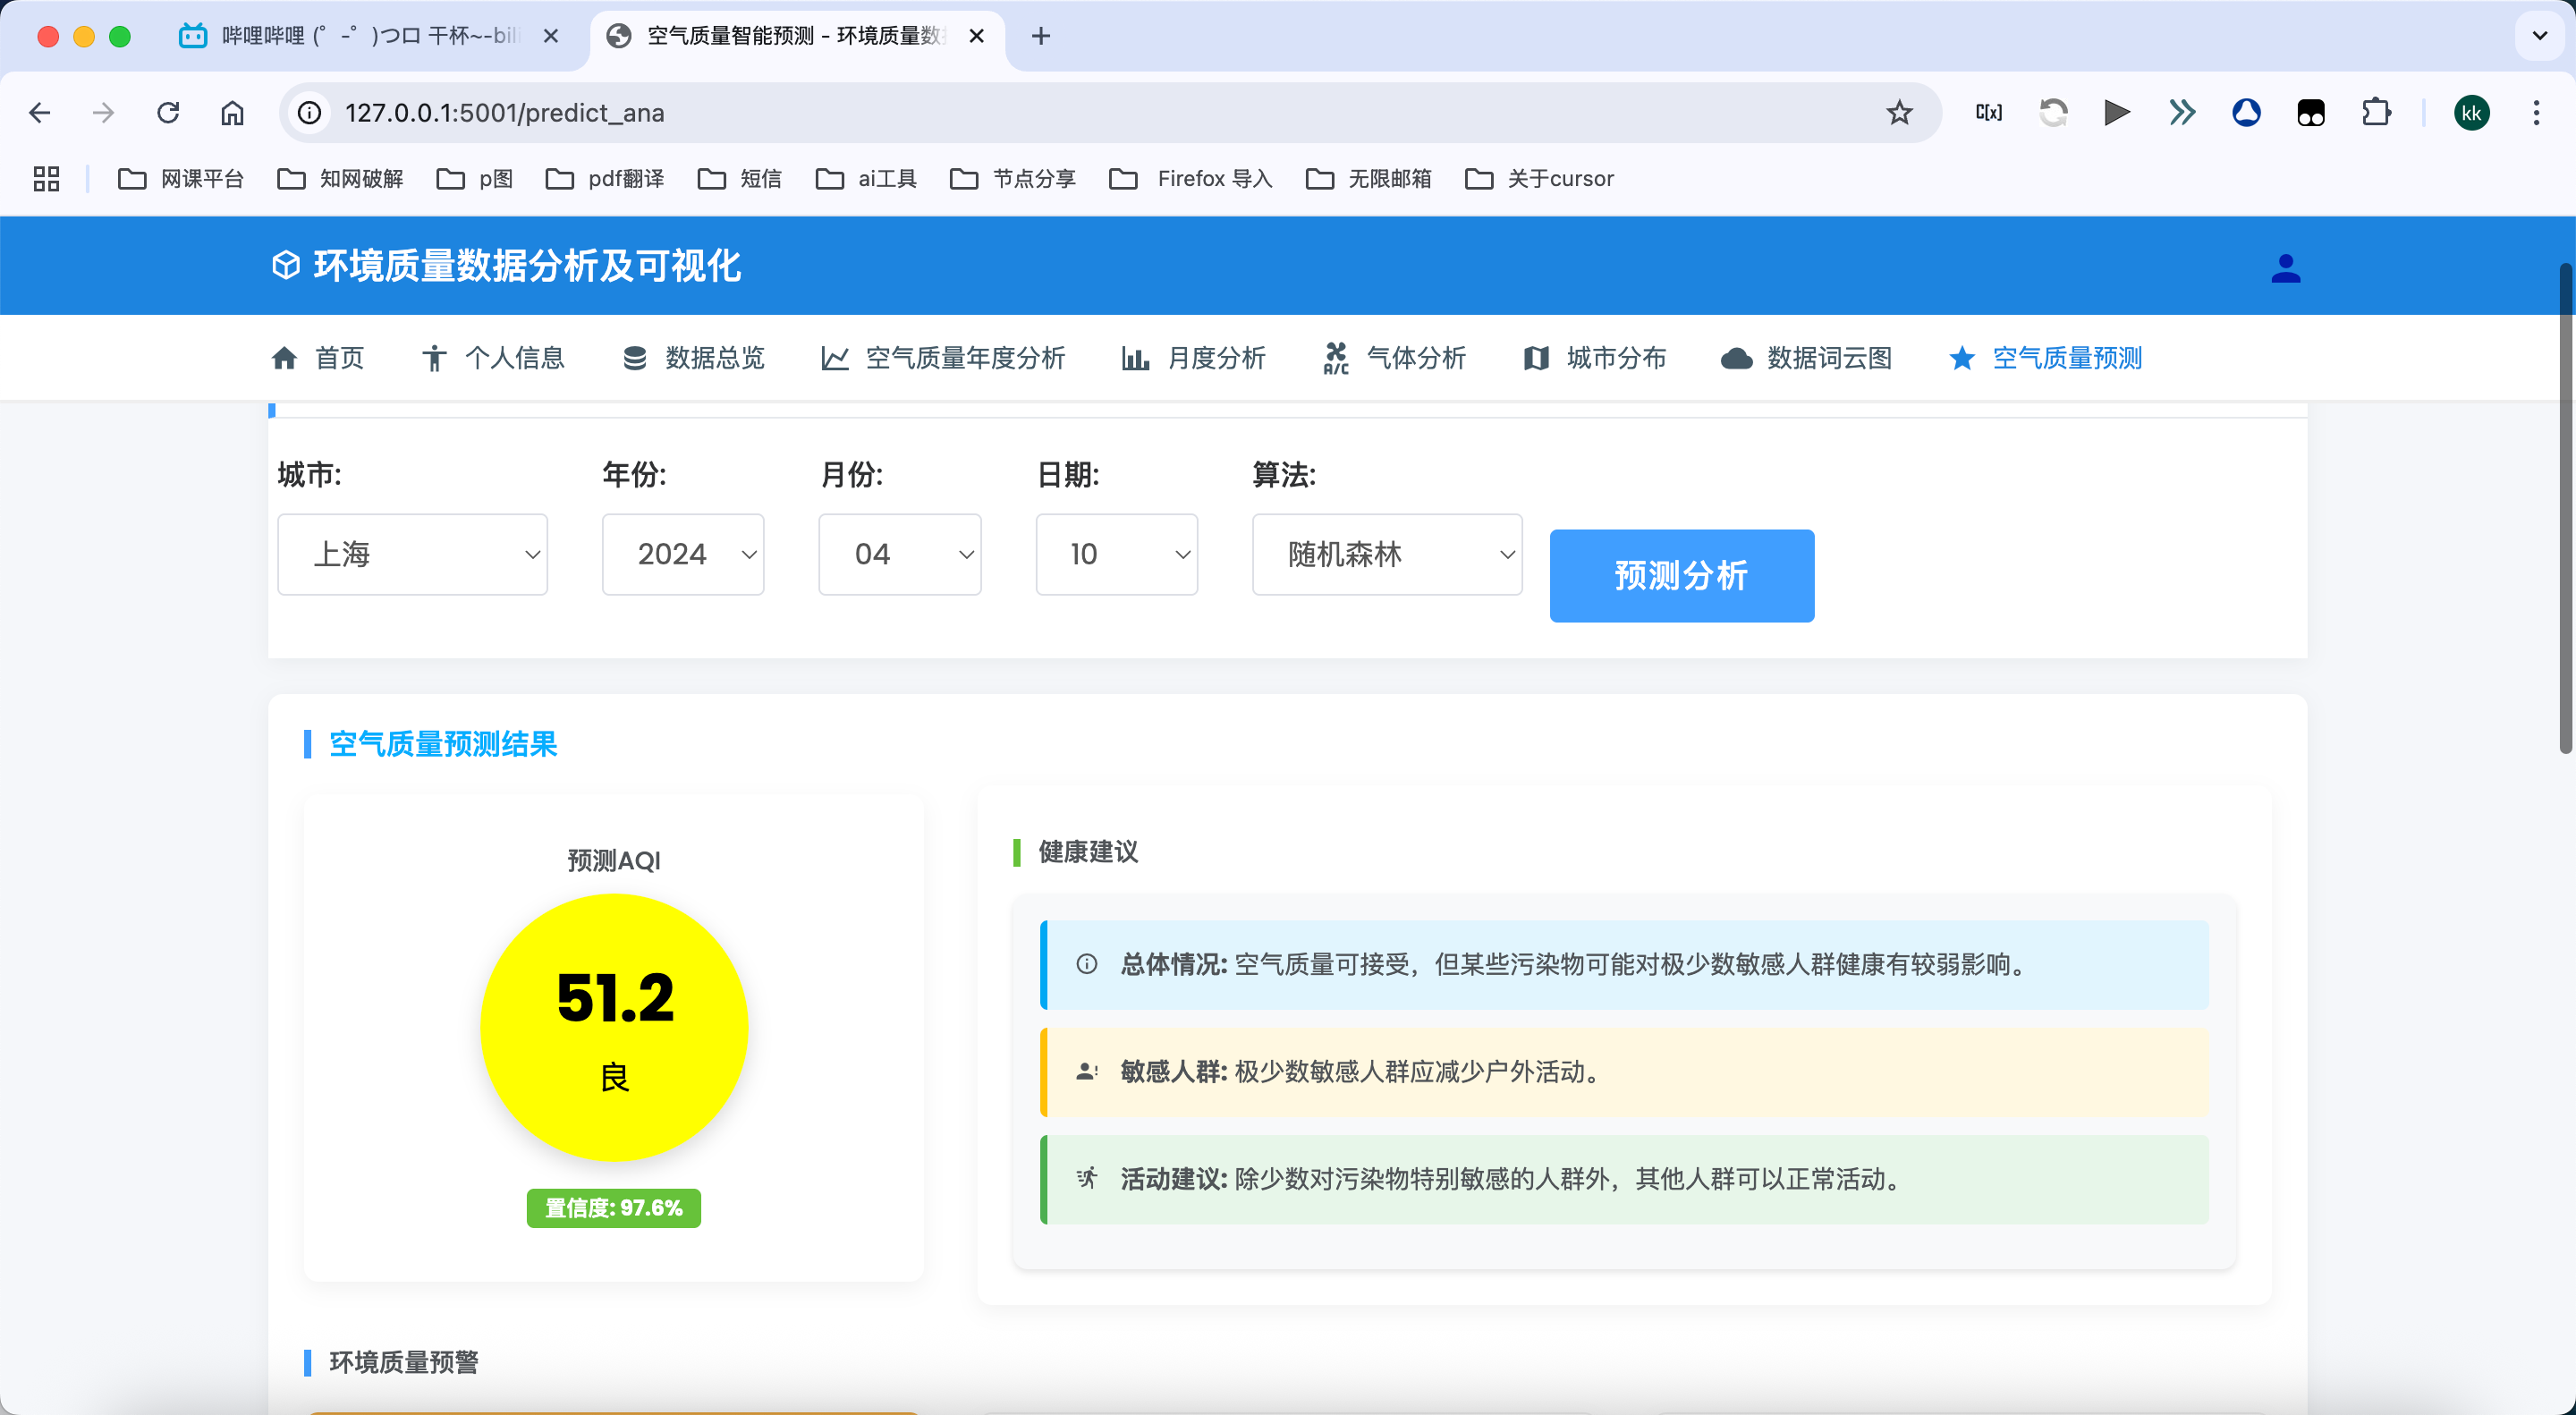Expand the 年份 dropdown showing 2024
The image size is (2576, 1415).
tap(683, 554)
